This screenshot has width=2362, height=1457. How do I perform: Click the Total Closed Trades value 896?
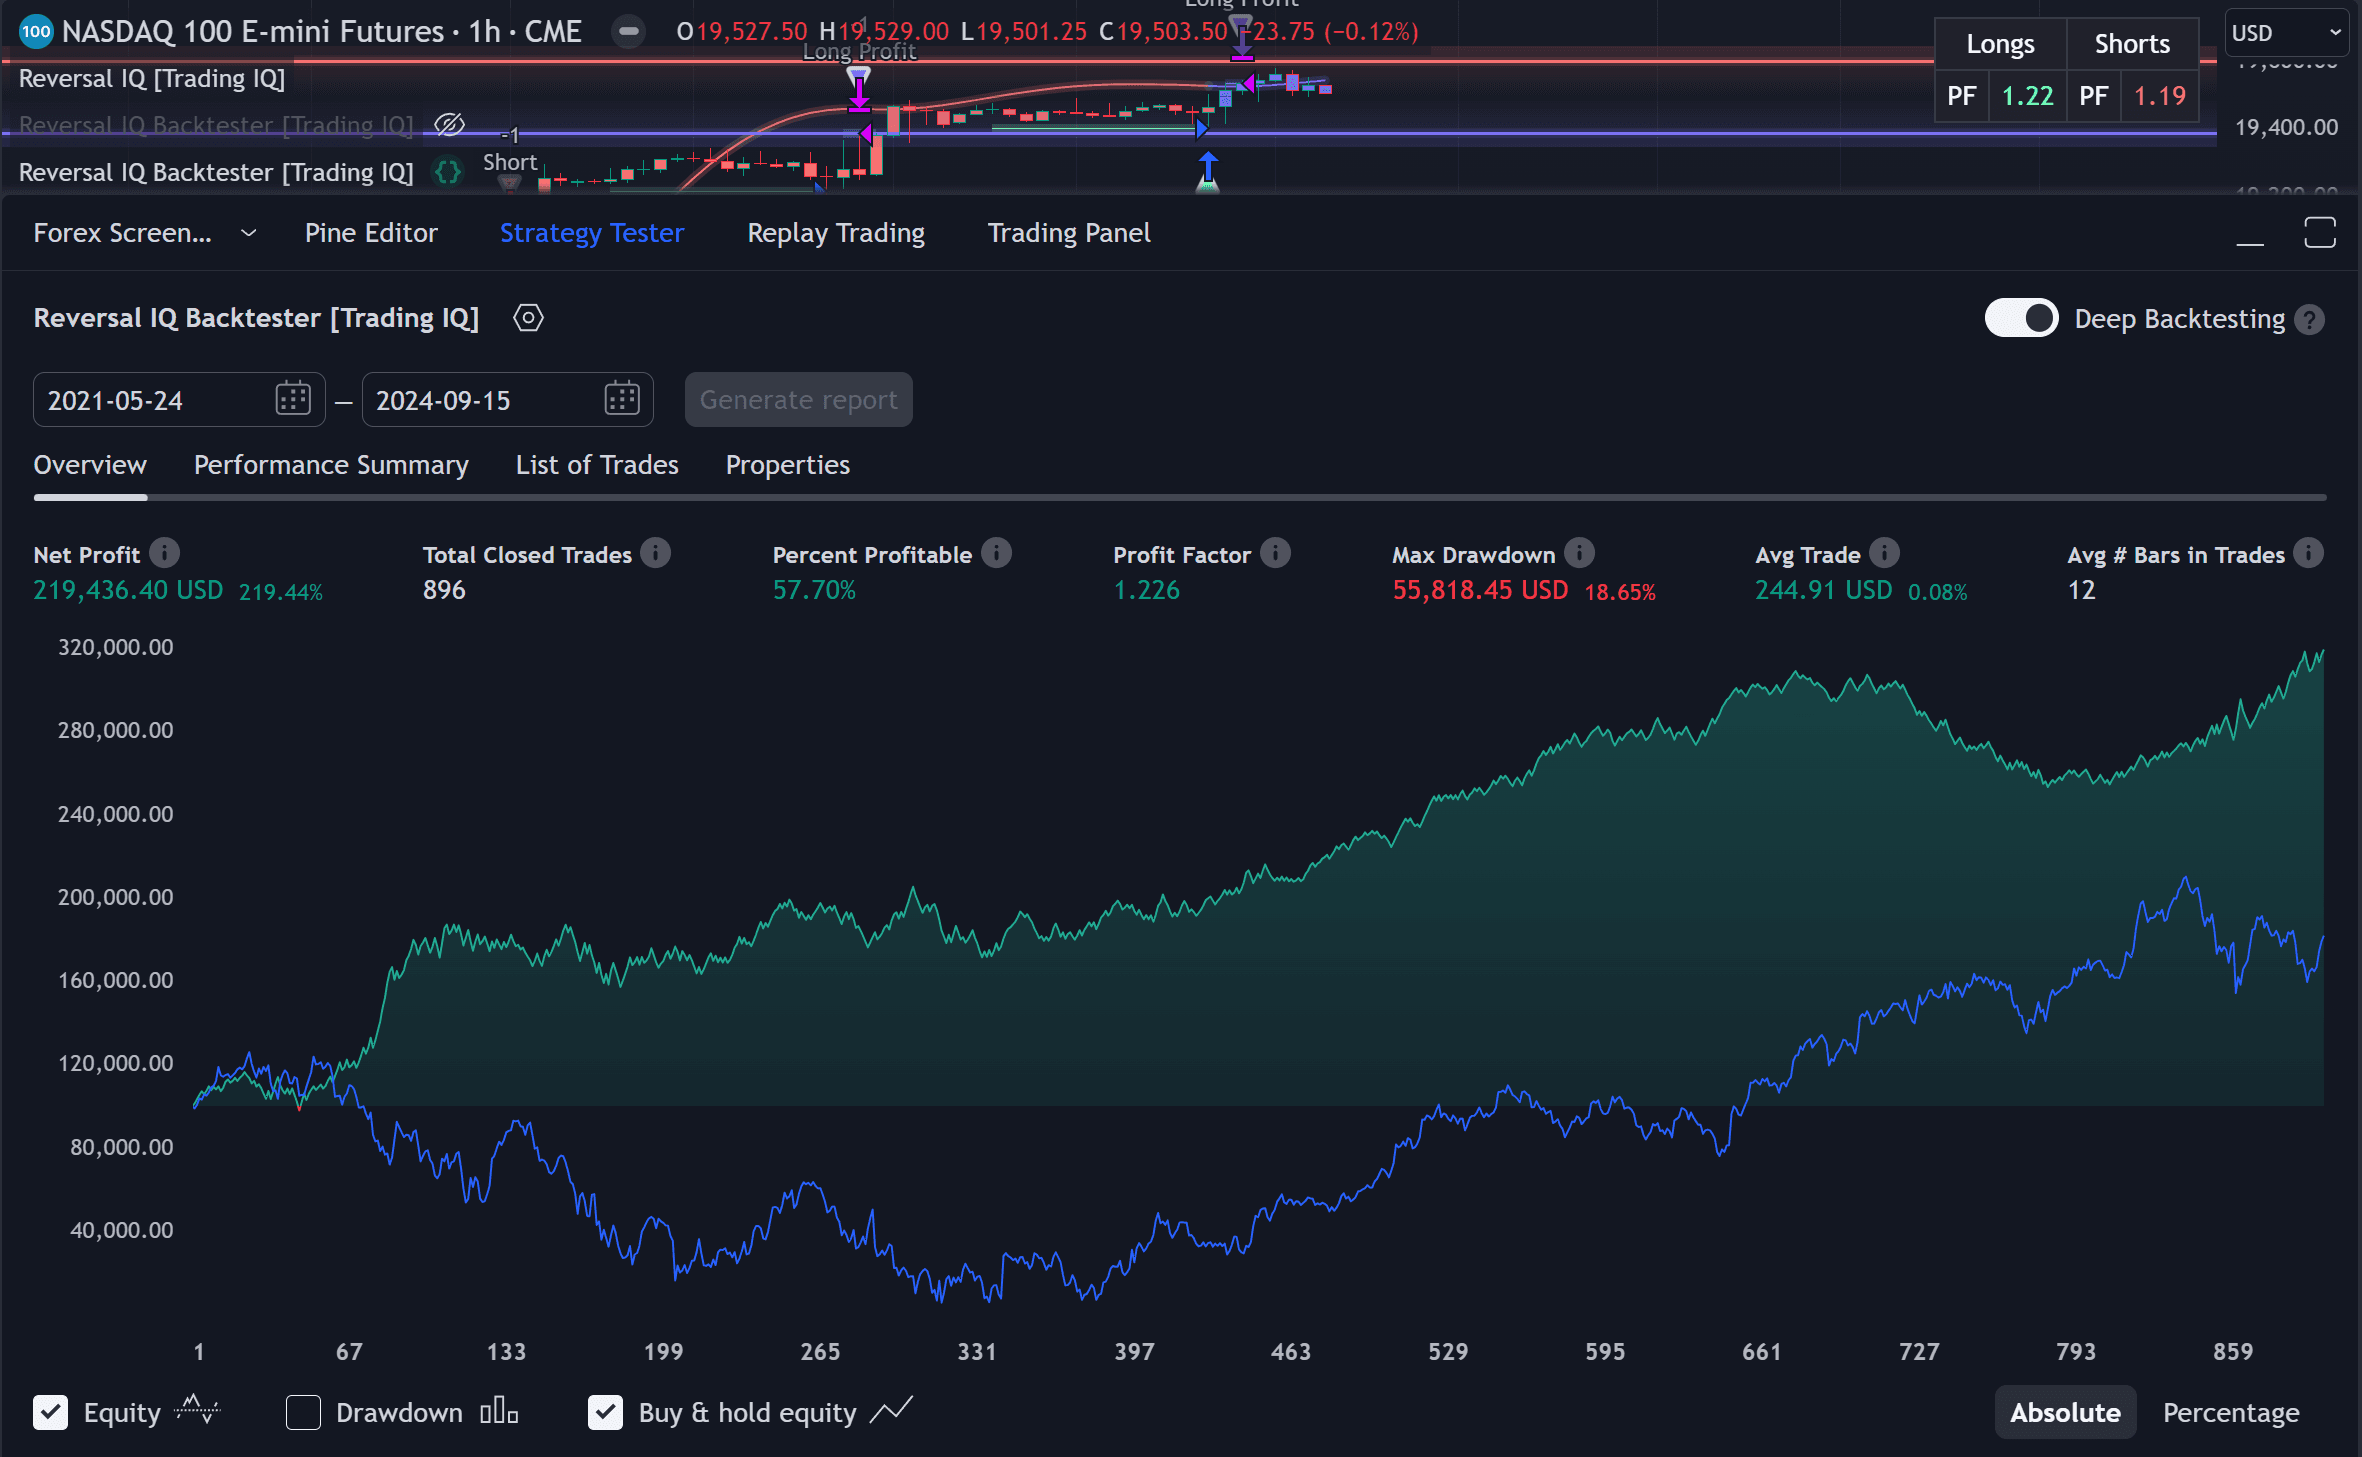(x=444, y=590)
